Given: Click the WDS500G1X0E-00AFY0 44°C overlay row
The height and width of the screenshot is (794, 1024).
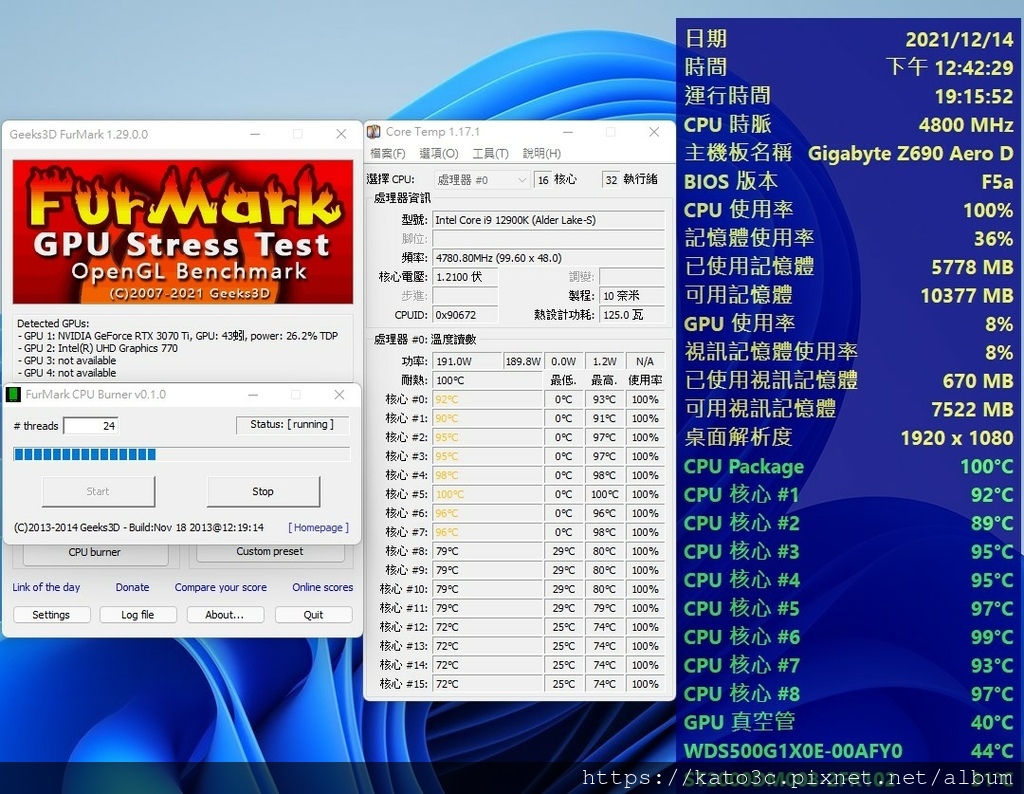Looking at the screenshot, I should 848,751.
